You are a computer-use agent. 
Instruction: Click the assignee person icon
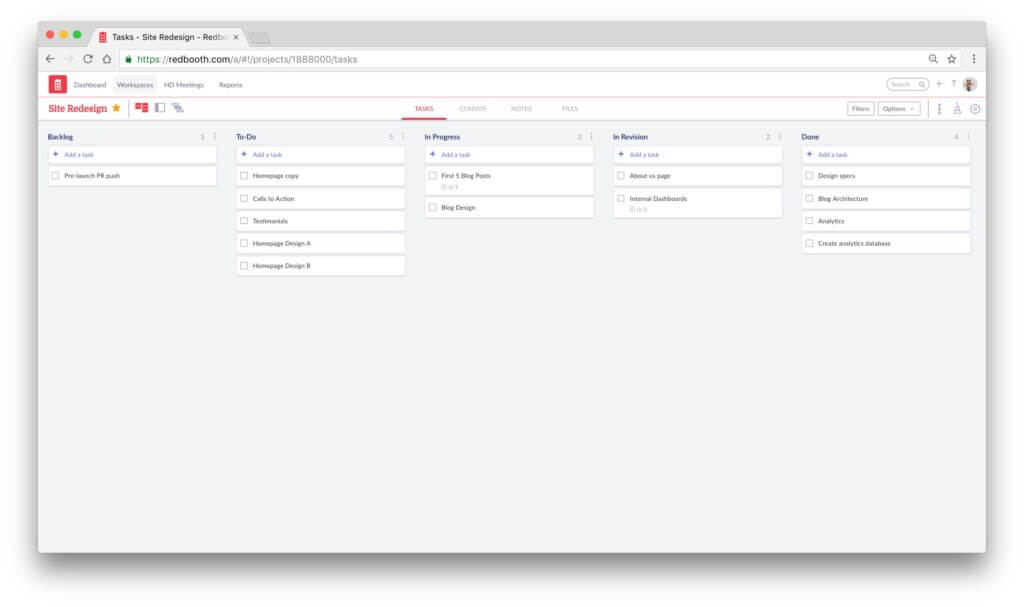(958, 108)
